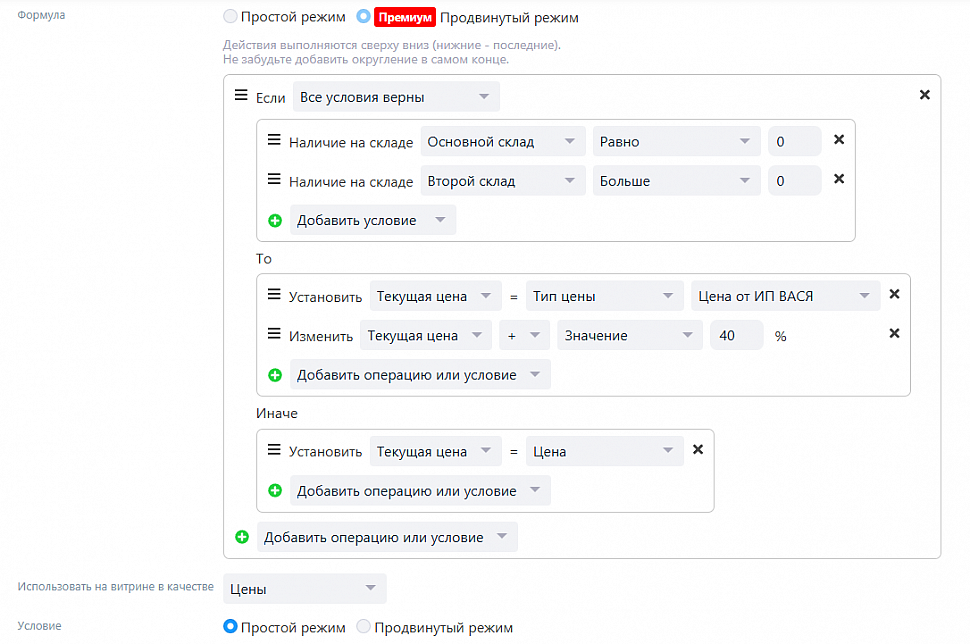This screenshot has width=970, height=644.
Task: Open 'Тип цены' dropdown
Action: click(604, 296)
